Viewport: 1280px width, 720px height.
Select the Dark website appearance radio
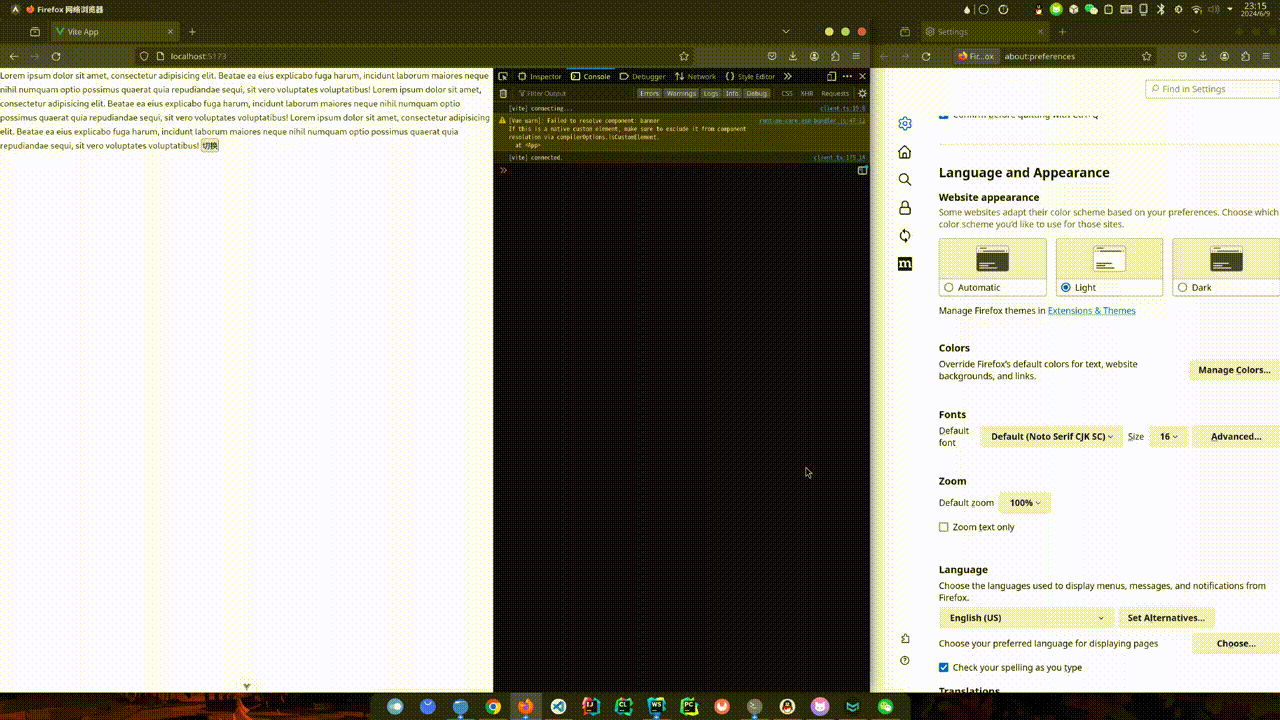click(1182, 288)
